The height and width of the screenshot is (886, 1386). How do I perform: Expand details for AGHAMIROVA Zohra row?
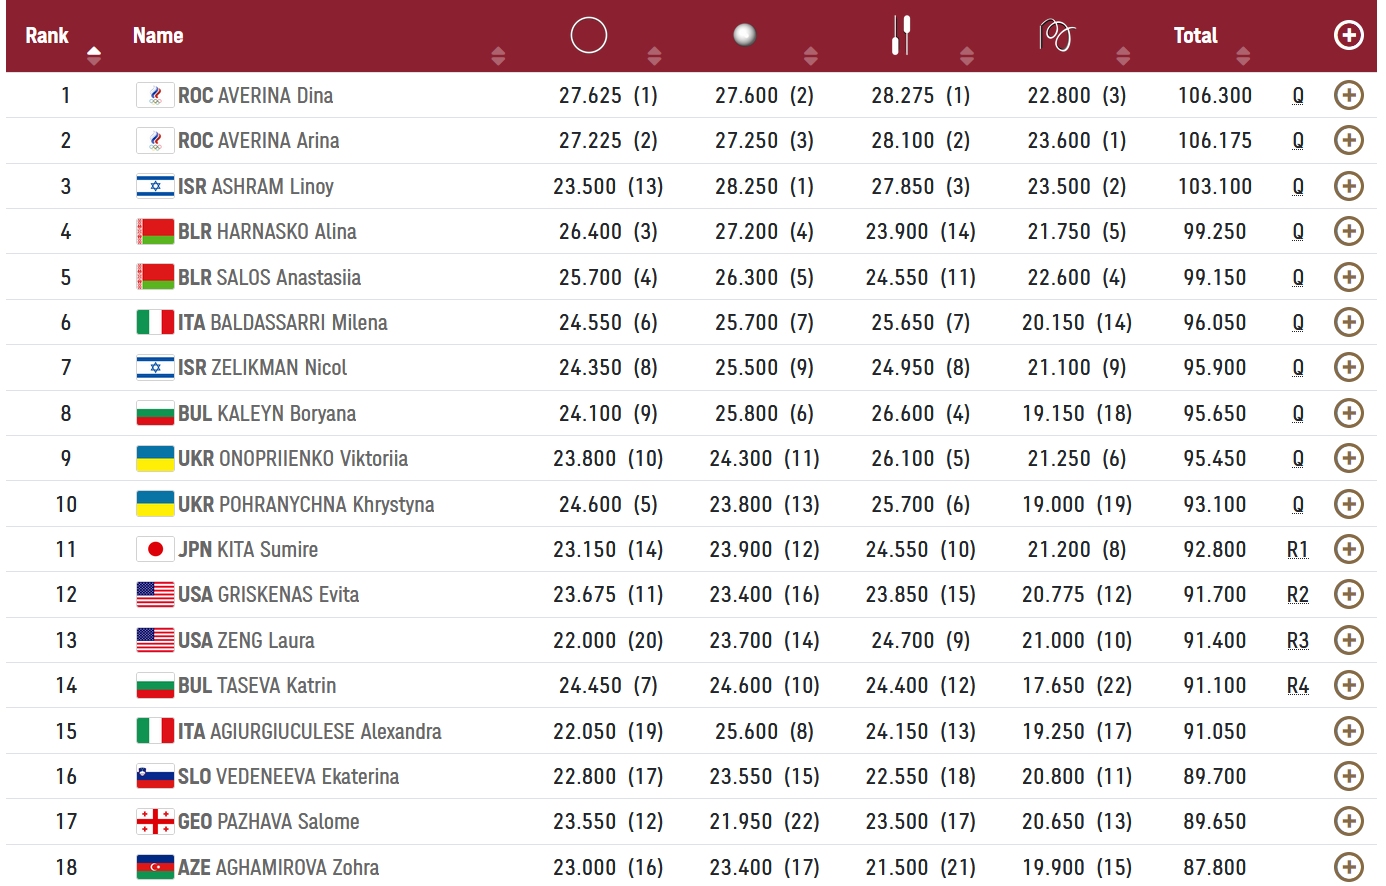coord(1348,867)
